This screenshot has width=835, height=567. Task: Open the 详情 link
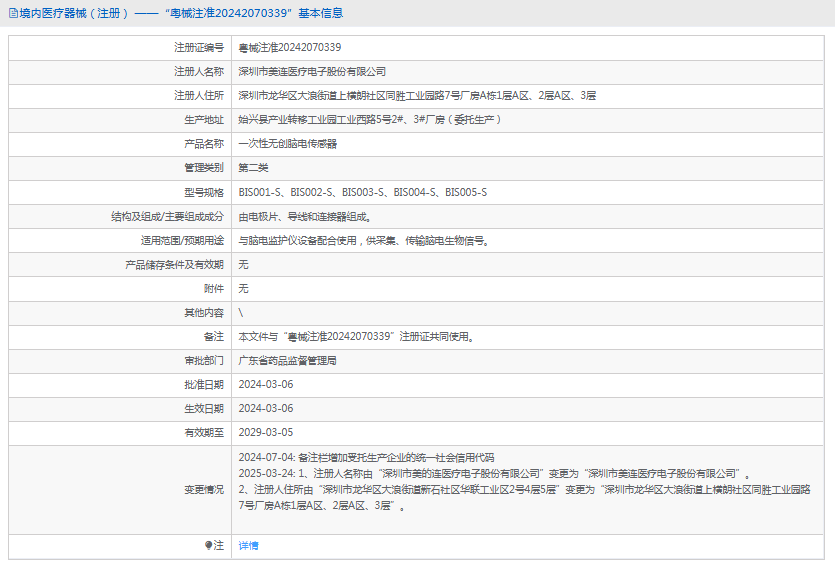click(x=248, y=546)
